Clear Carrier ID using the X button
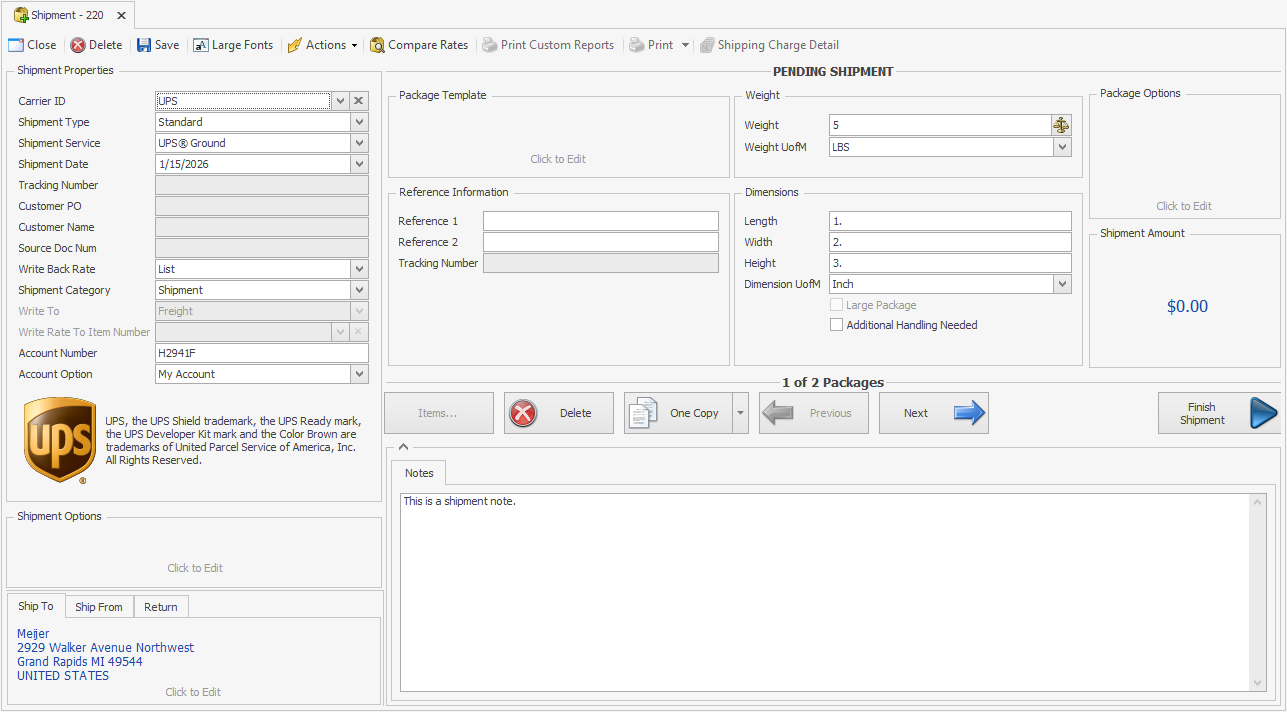Viewport: 1287px width, 712px height. (x=359, y=101)
